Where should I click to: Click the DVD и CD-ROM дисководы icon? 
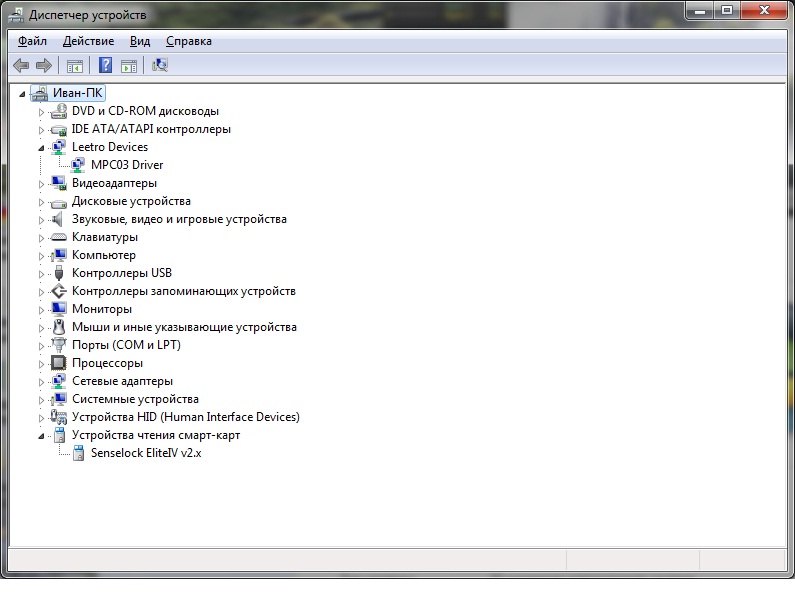point(59,111)
